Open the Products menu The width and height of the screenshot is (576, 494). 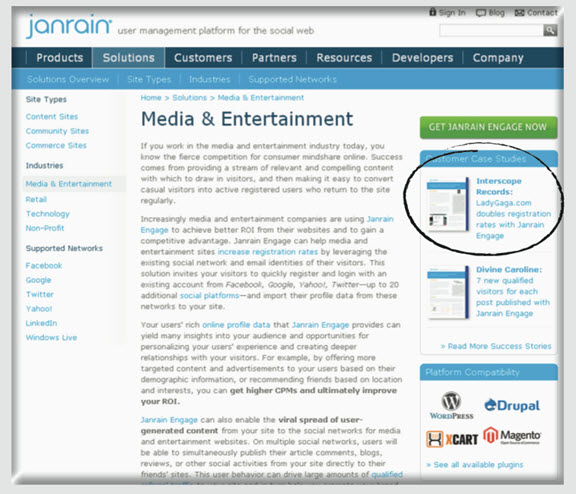pyautogui.click(x=60, y=58)
